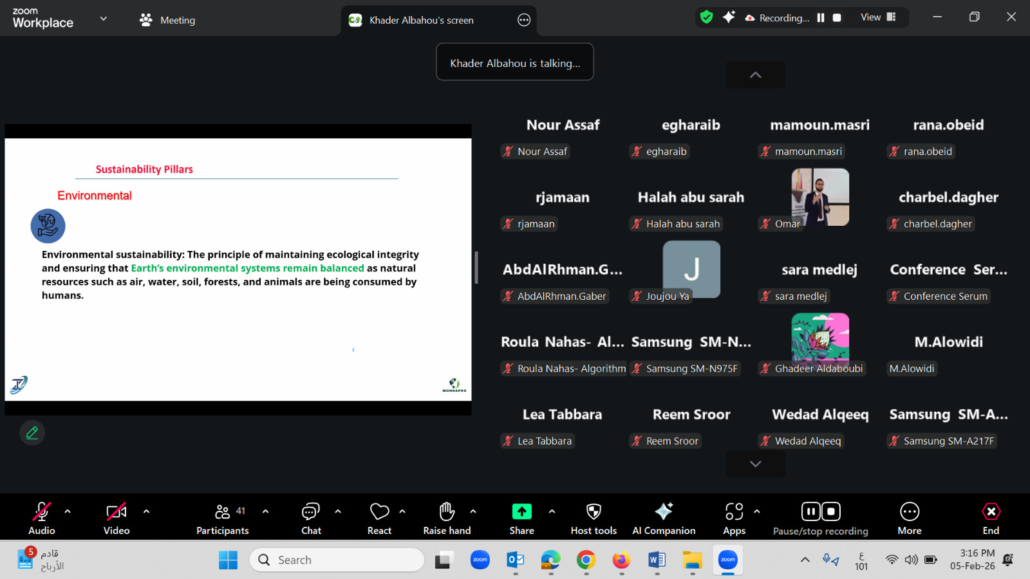Click the green Share screen button
Viewport: 1030px width, 579px height.
click(521, 512)
